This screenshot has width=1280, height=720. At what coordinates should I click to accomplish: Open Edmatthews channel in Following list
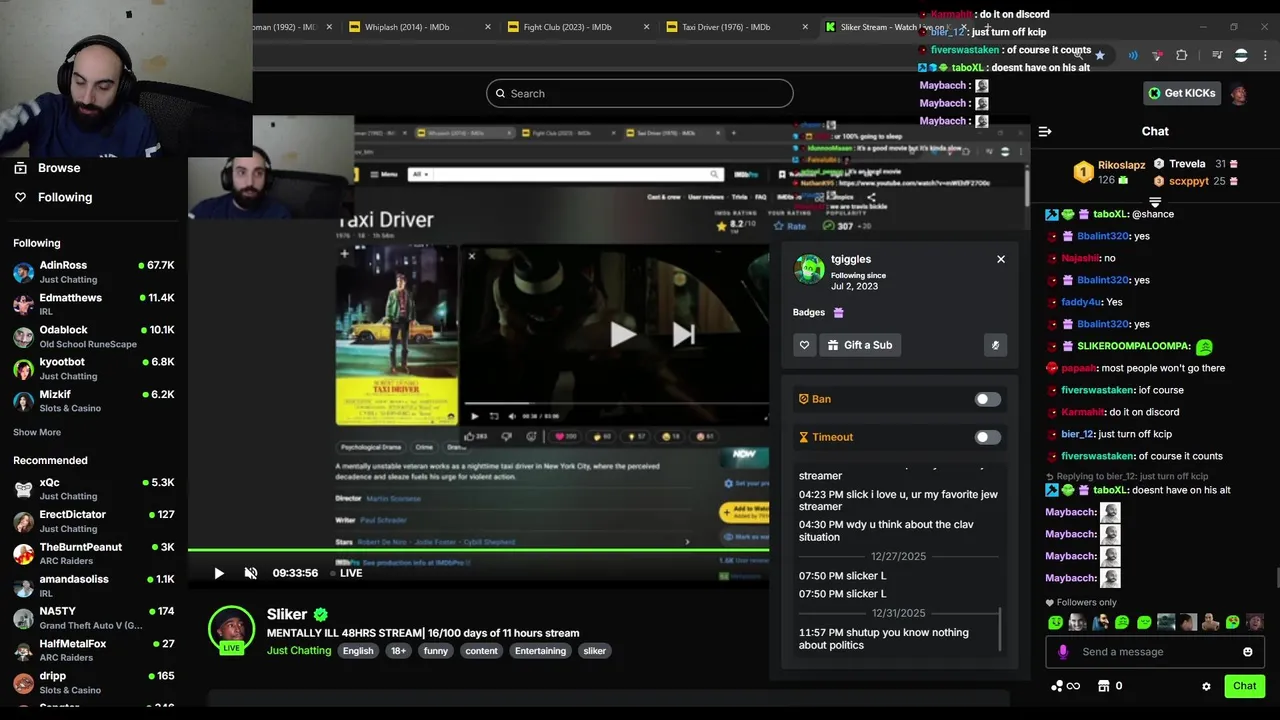click(94, 304)
